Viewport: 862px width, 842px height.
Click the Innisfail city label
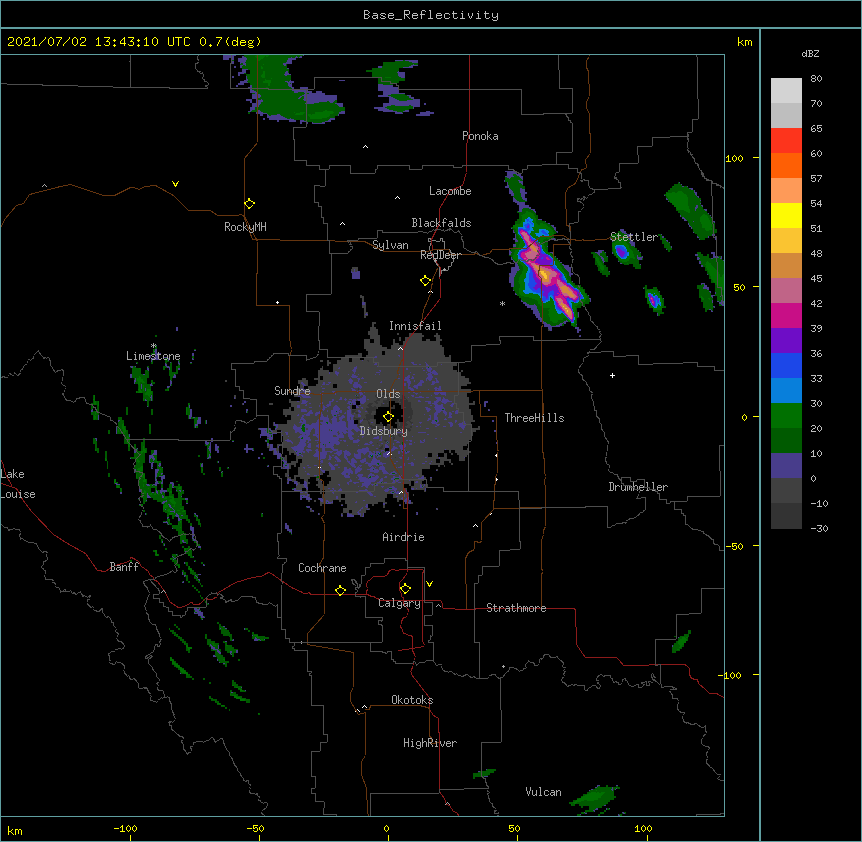(415, 326)
